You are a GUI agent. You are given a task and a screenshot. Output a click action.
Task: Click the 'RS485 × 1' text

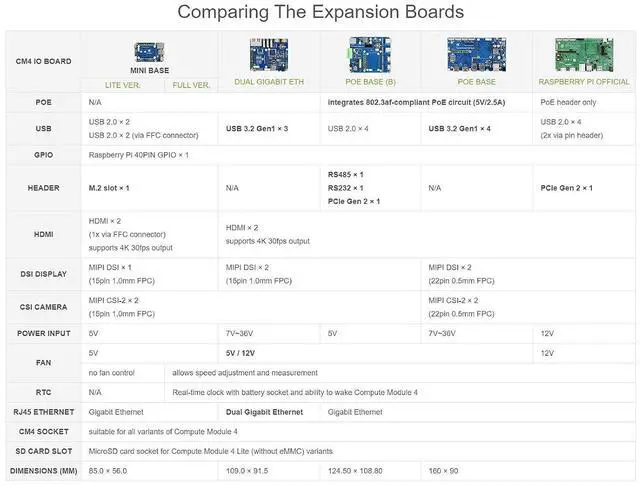(x=345, y=174)
